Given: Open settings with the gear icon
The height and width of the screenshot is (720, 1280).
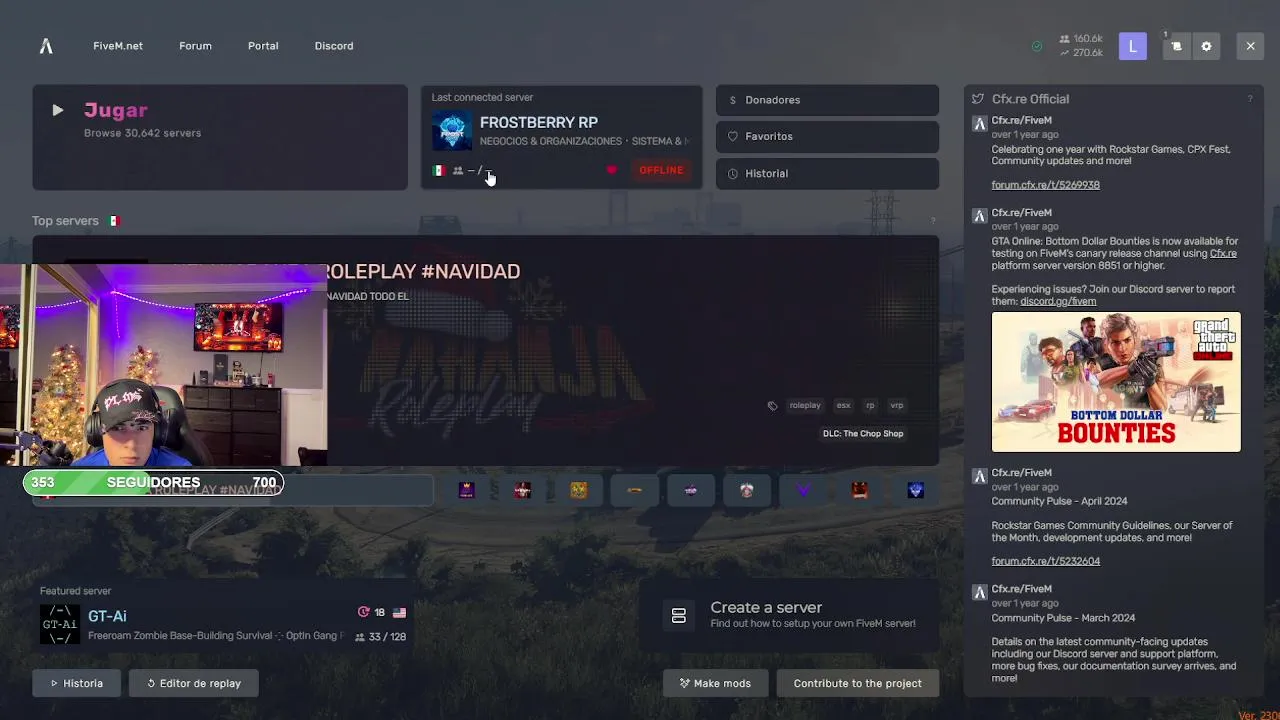Looking at the screenshot, I should 1206,46.
